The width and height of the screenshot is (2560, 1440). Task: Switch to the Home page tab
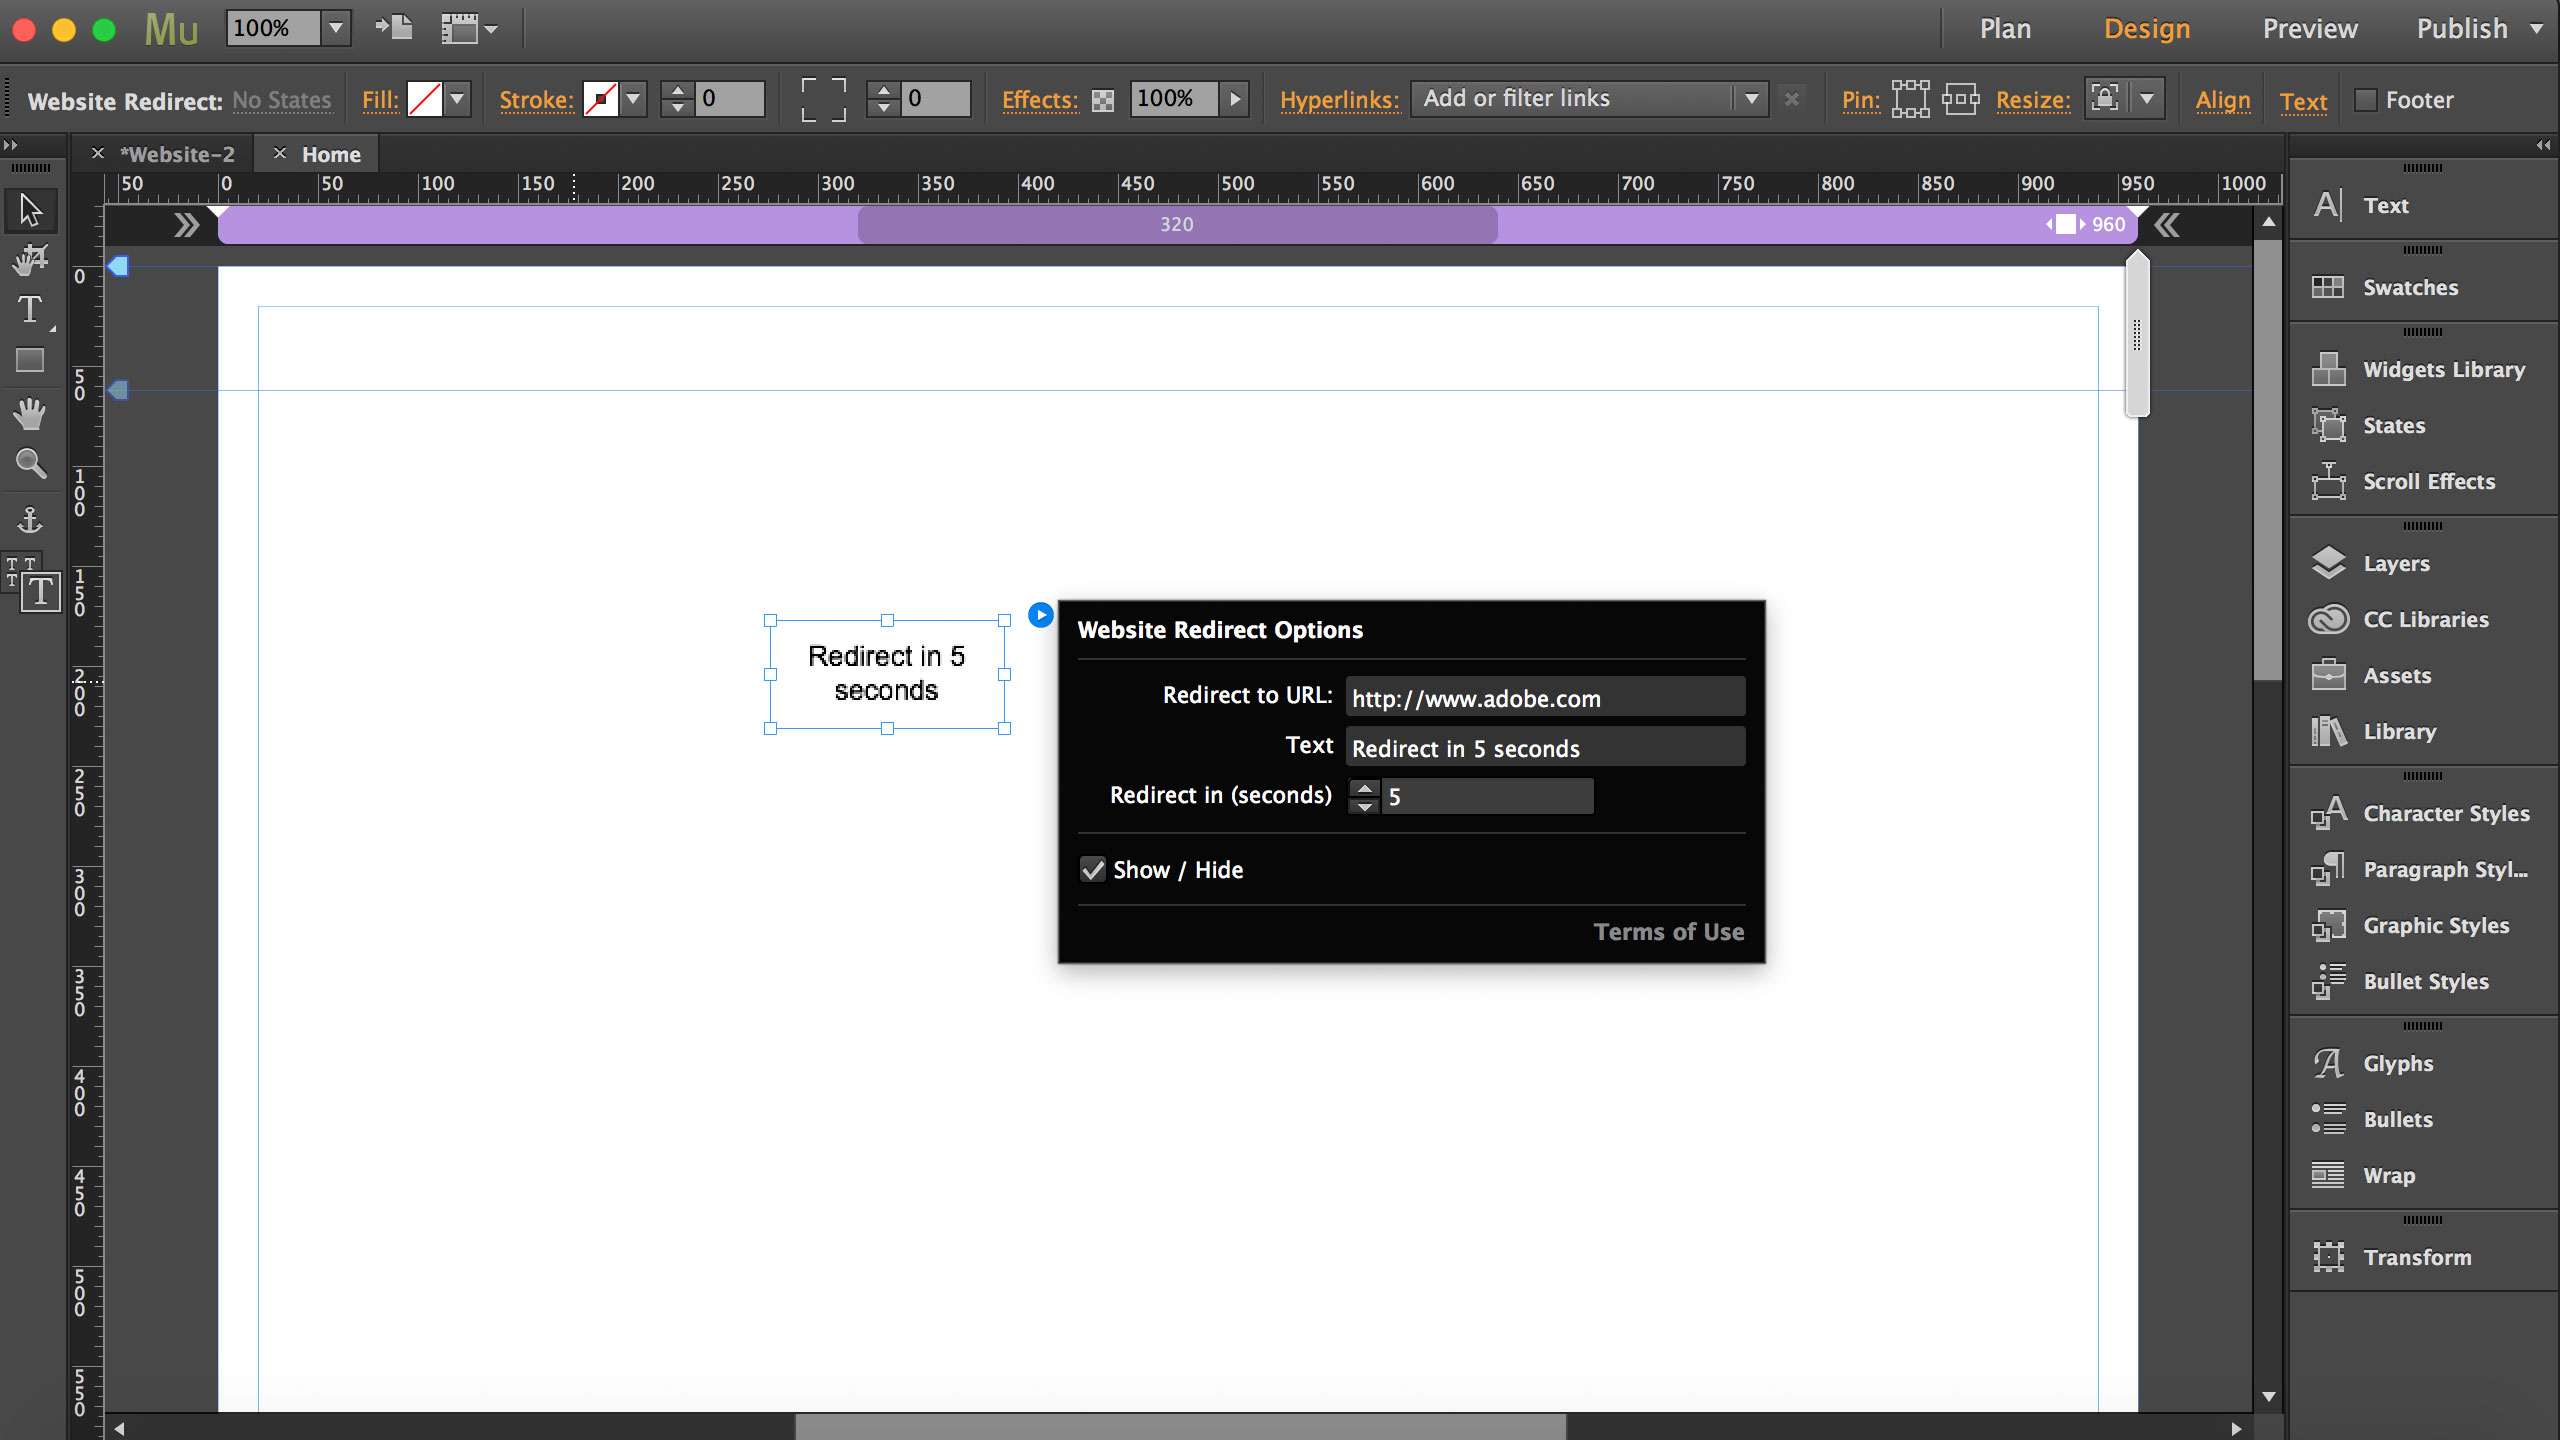(x=331, y=153)
